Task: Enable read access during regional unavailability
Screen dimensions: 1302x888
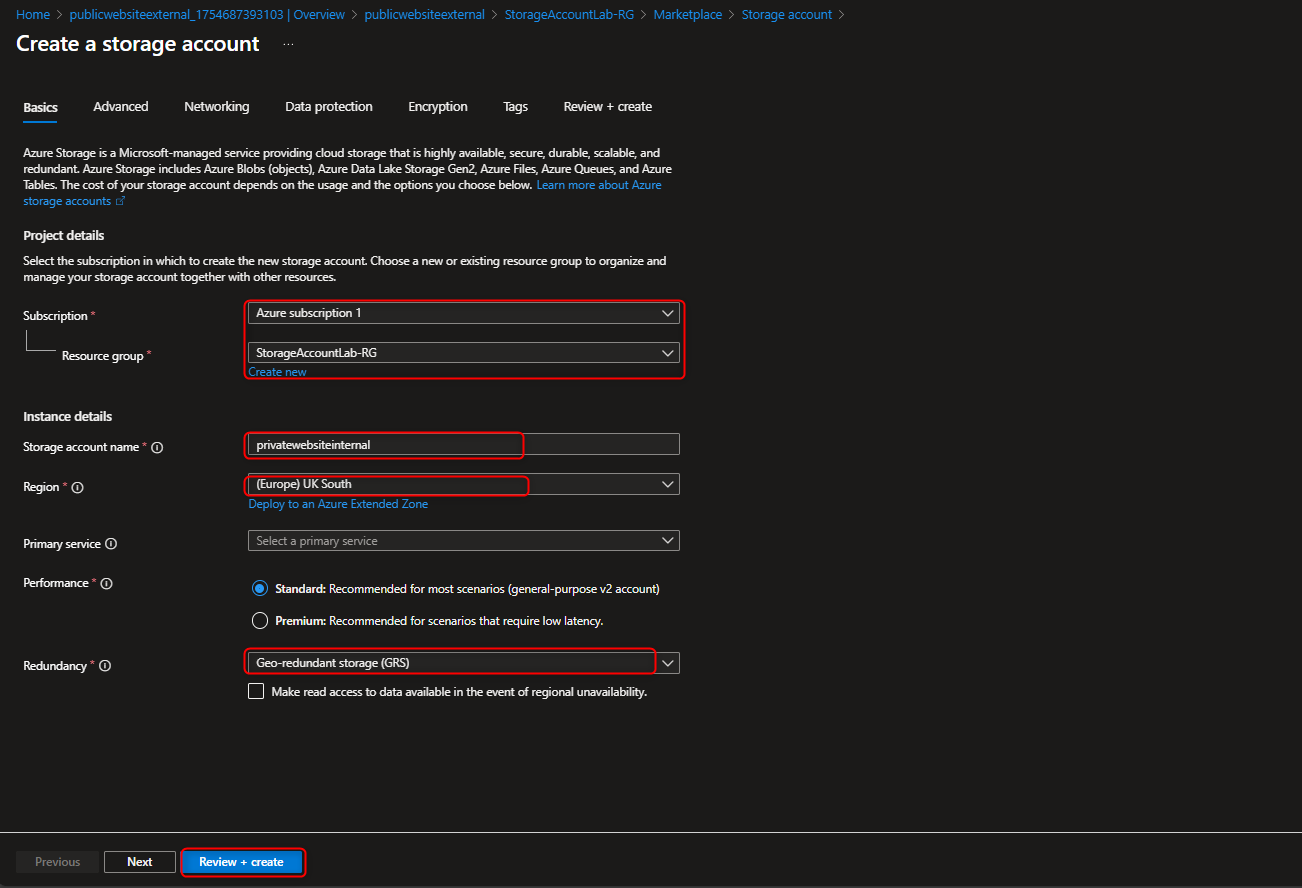Action: [256, 690]
